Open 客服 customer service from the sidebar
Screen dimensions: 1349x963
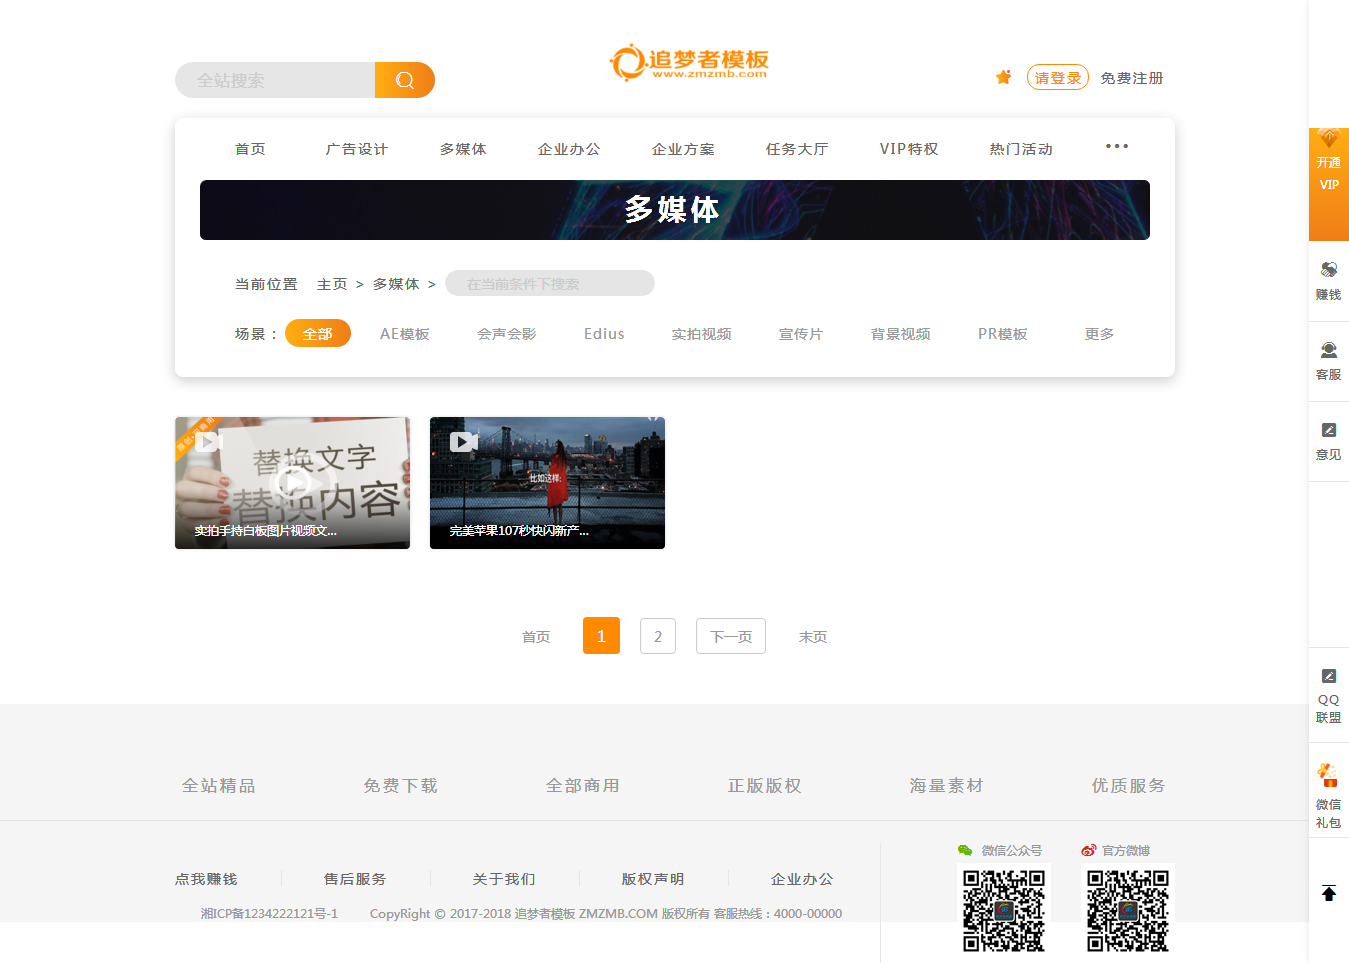pyautogui.click(x=1328, y=360)
